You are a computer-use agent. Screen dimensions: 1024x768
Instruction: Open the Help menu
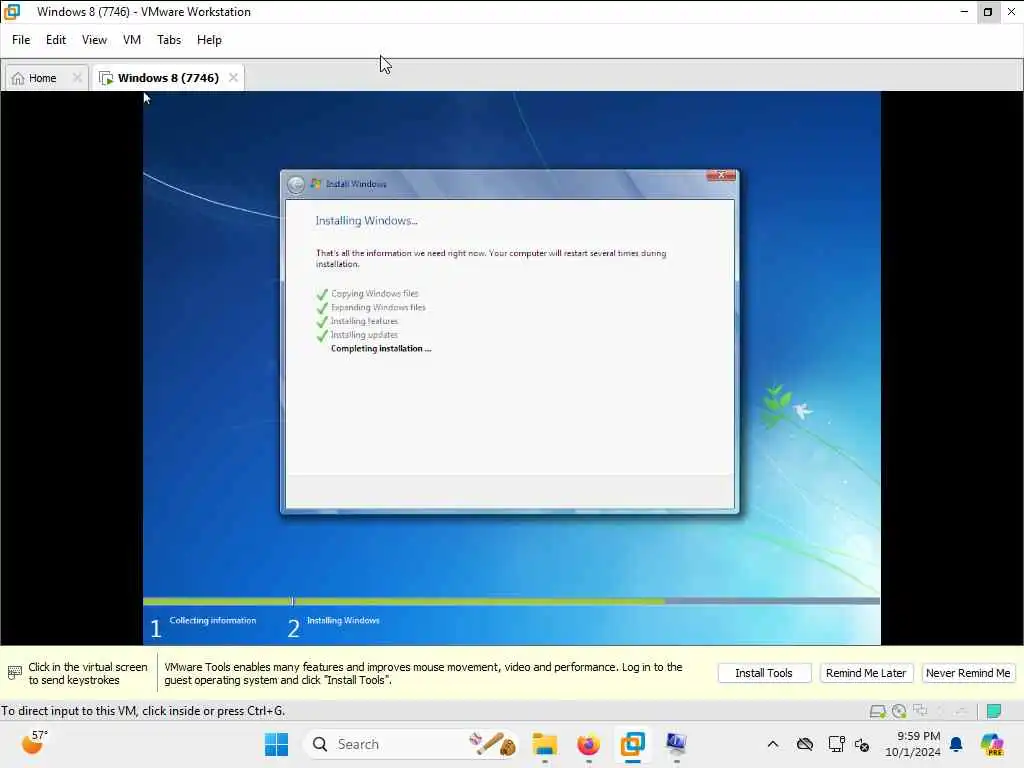[x=209, y=40]
